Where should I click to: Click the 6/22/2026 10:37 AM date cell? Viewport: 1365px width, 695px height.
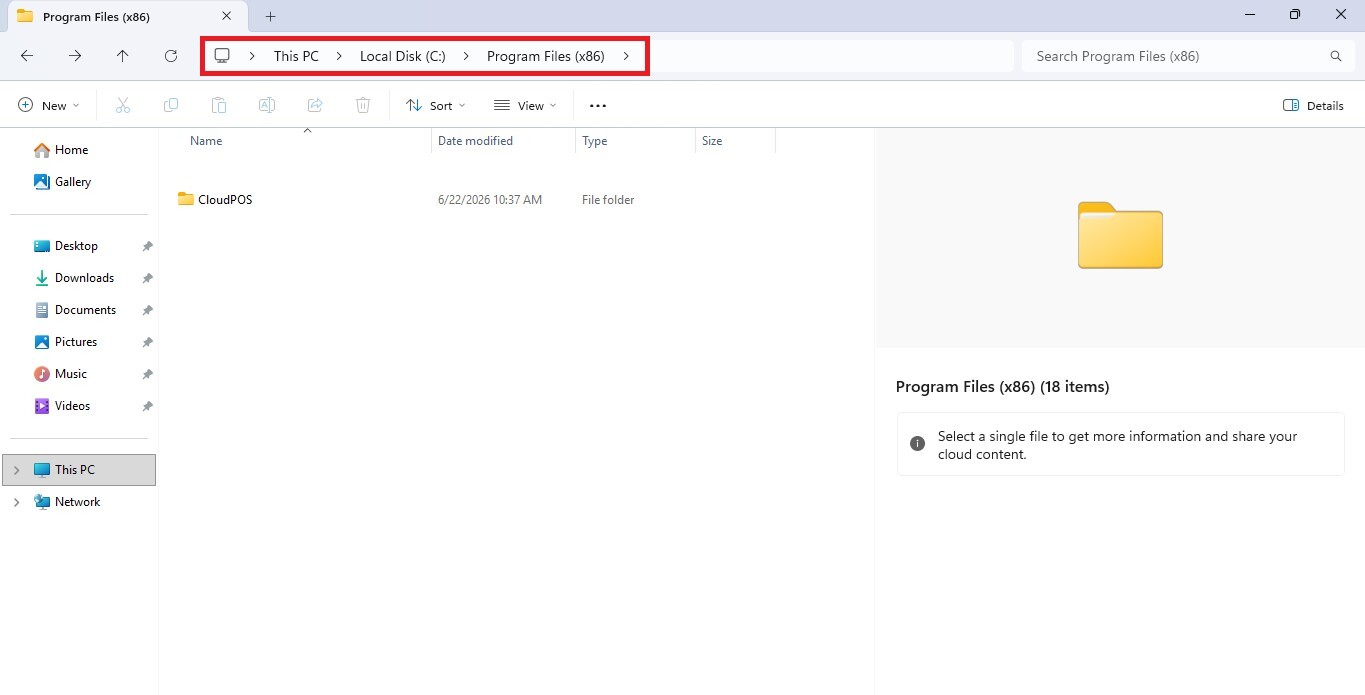point(490,200)
